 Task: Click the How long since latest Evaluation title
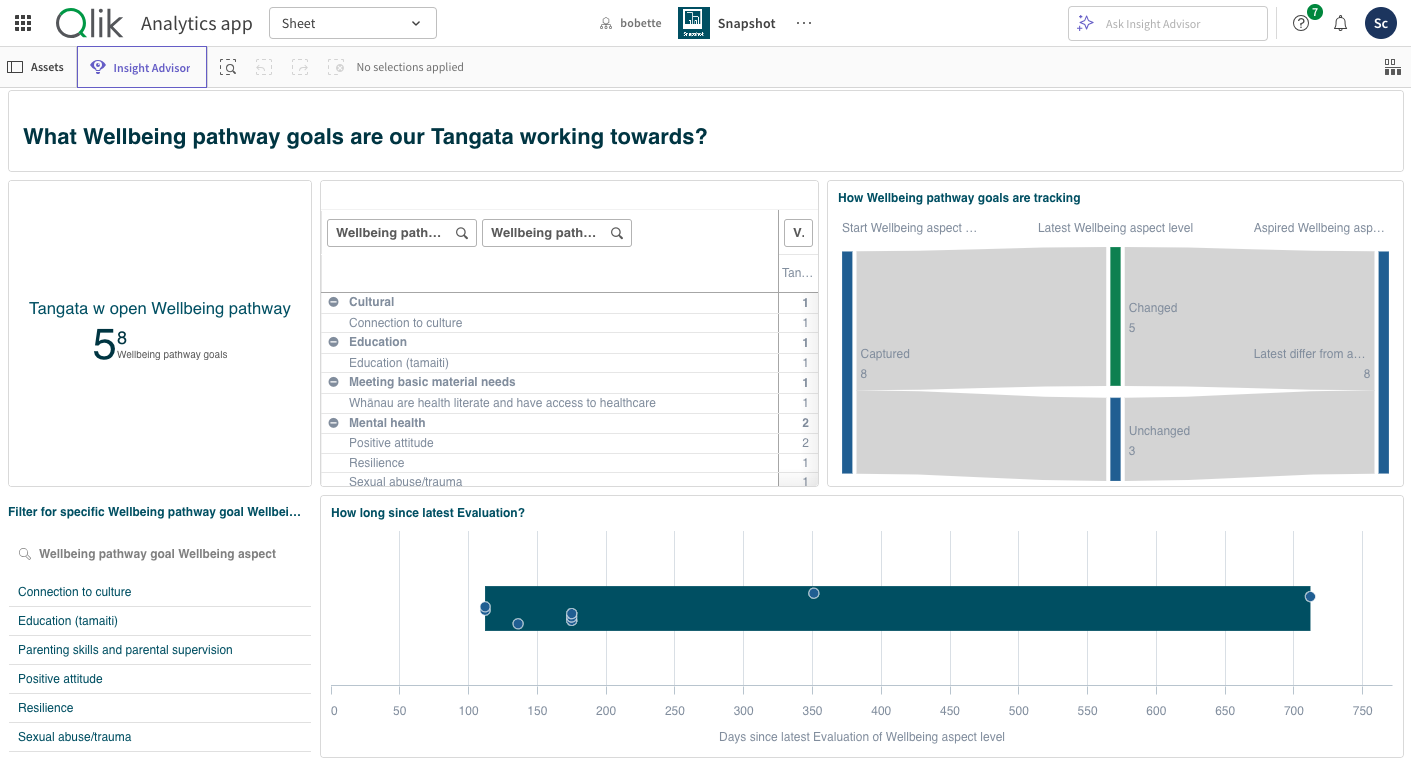pos(428,513)
